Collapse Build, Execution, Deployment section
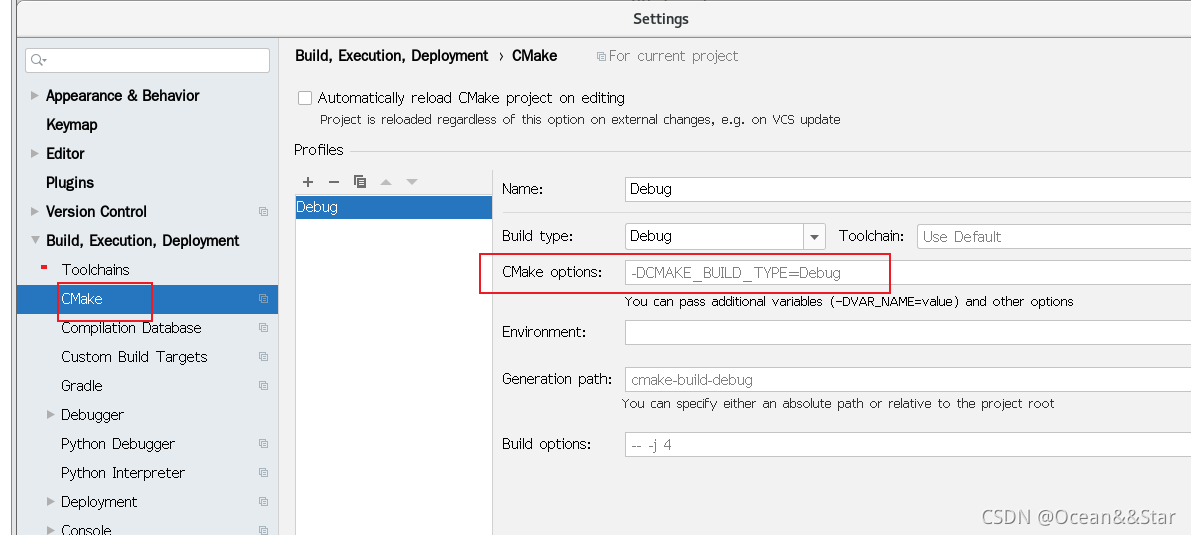The image size is (1191, 535). 34,240
